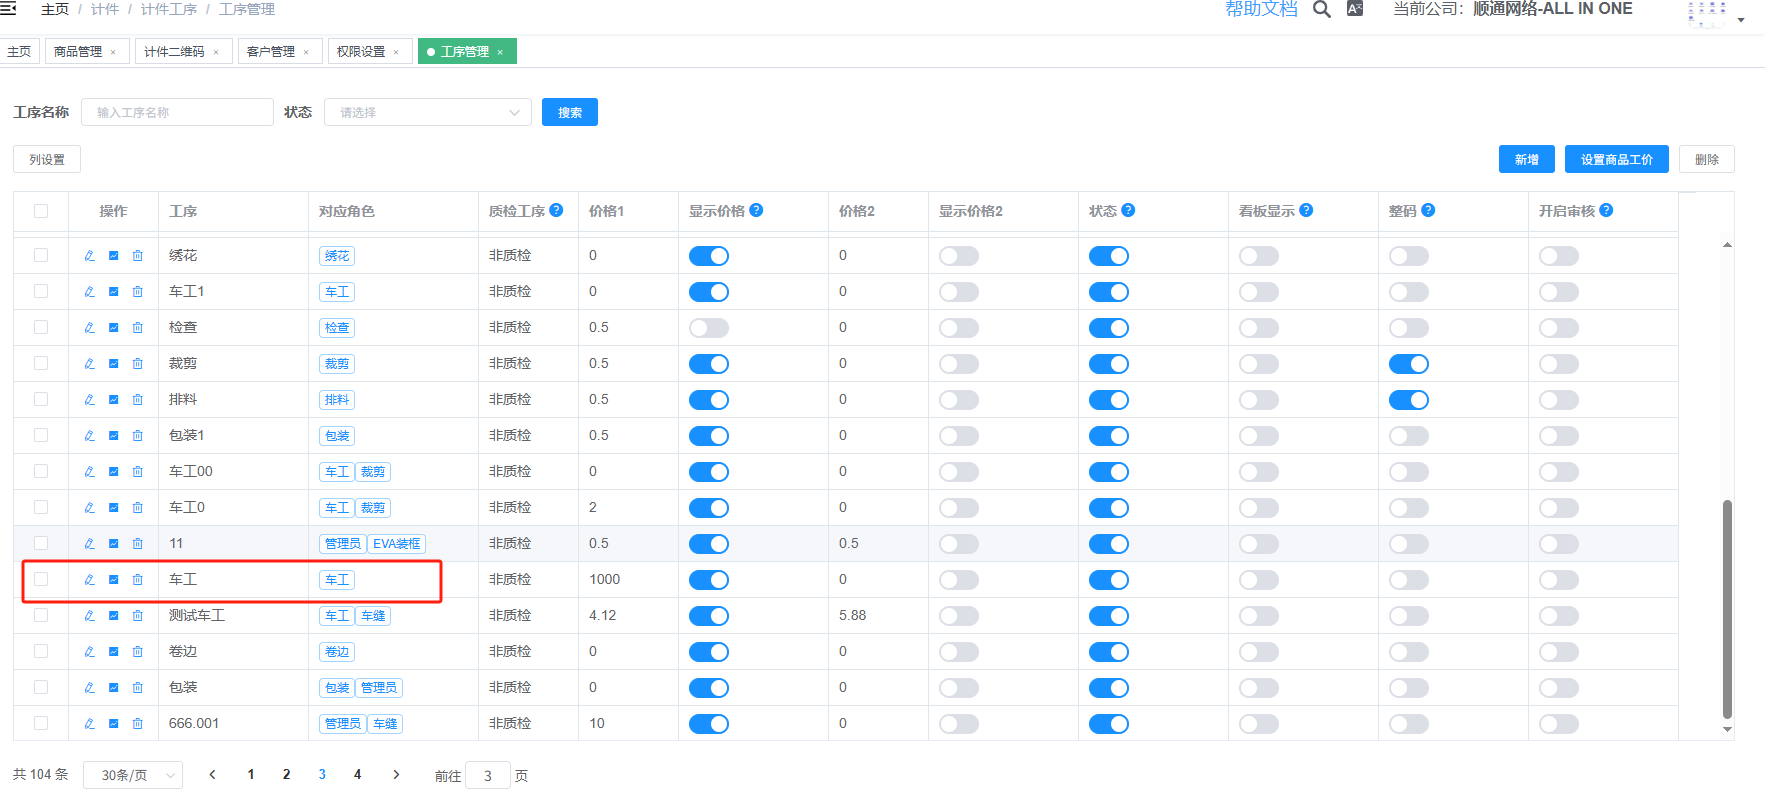Open the 状态 filter dropdown
Image resolution: width=1765 pixels, height=794 pixels.
tap(427, 112)
